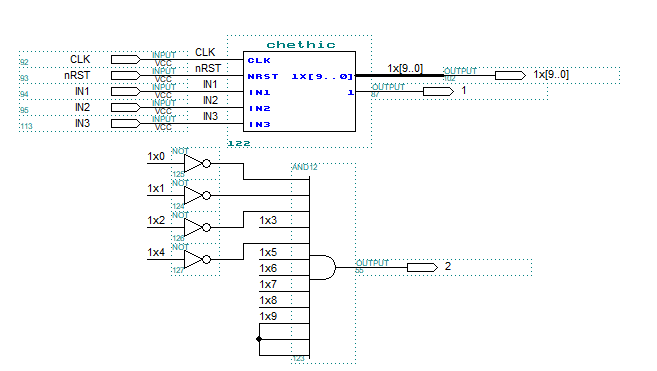Image resolution: width=657 pixels, height=371 pixels.
Task: Click the wire junction dot below 1x9
Action: tap(259, 339)
